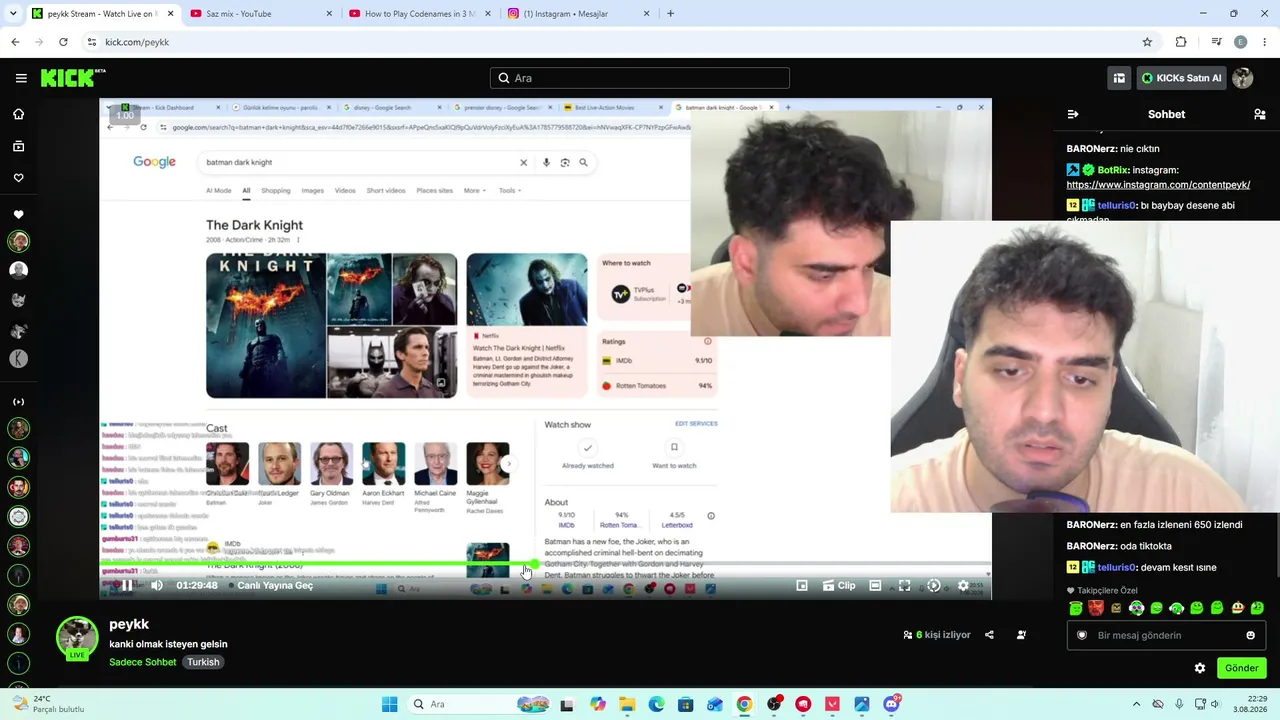This screenshot has width=1280, height=720.
Task: Jump to live with Canlı Yayına Geç
Action: [270, 585]
